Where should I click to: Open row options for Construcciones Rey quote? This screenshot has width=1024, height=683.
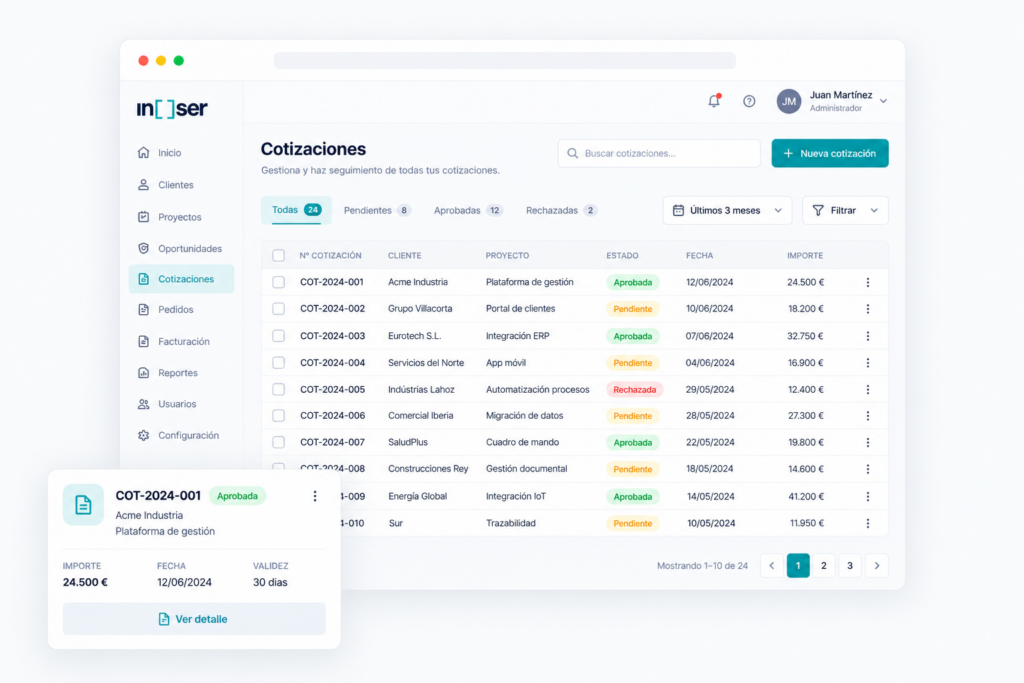tap(868, 469)
